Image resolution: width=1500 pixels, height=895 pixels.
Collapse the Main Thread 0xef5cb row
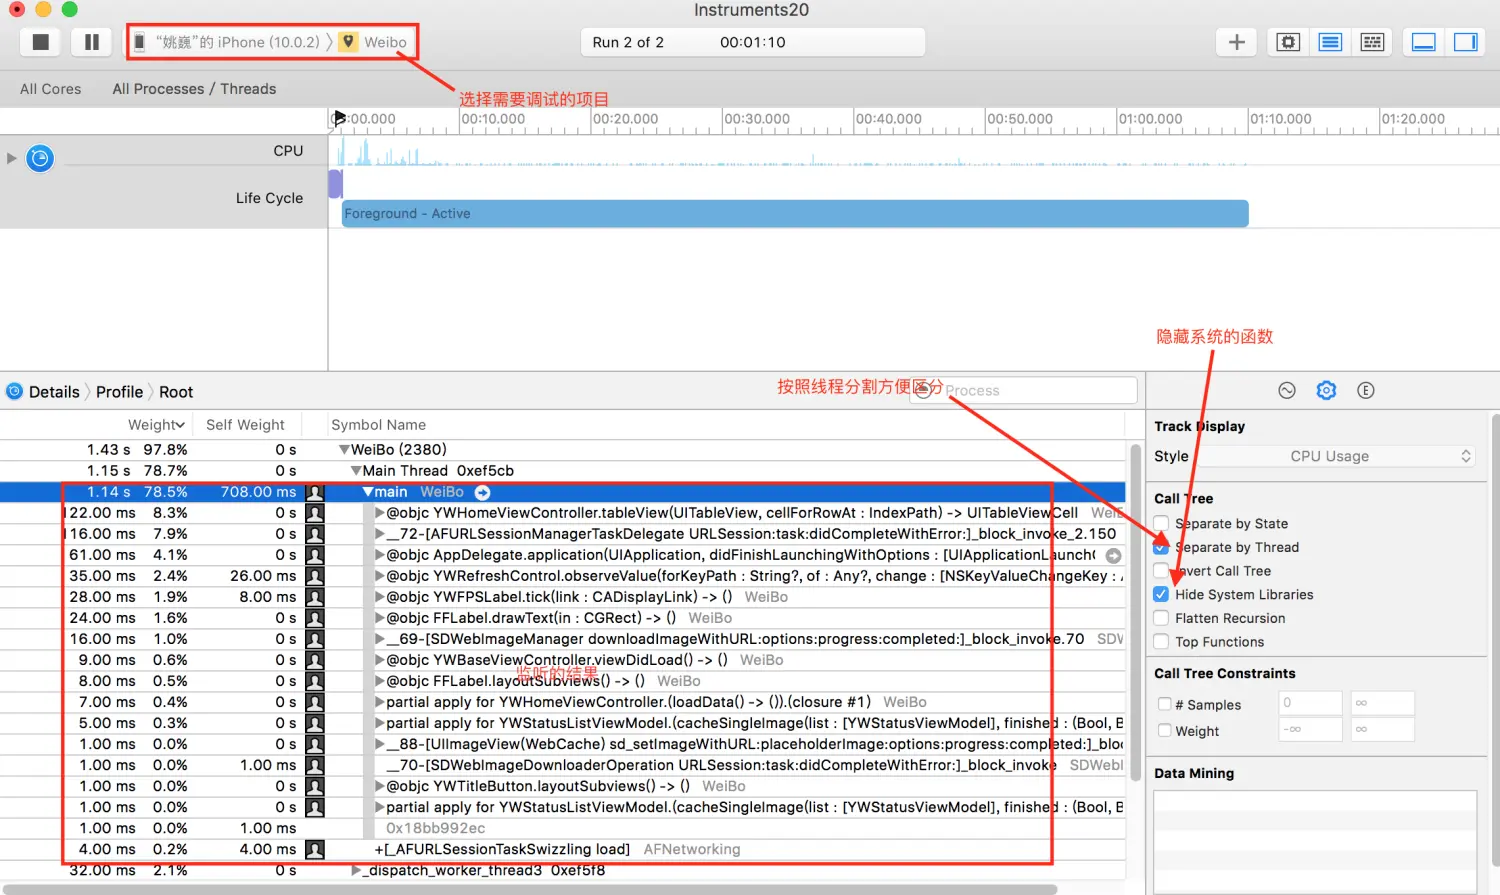click(x=356, y=471)
